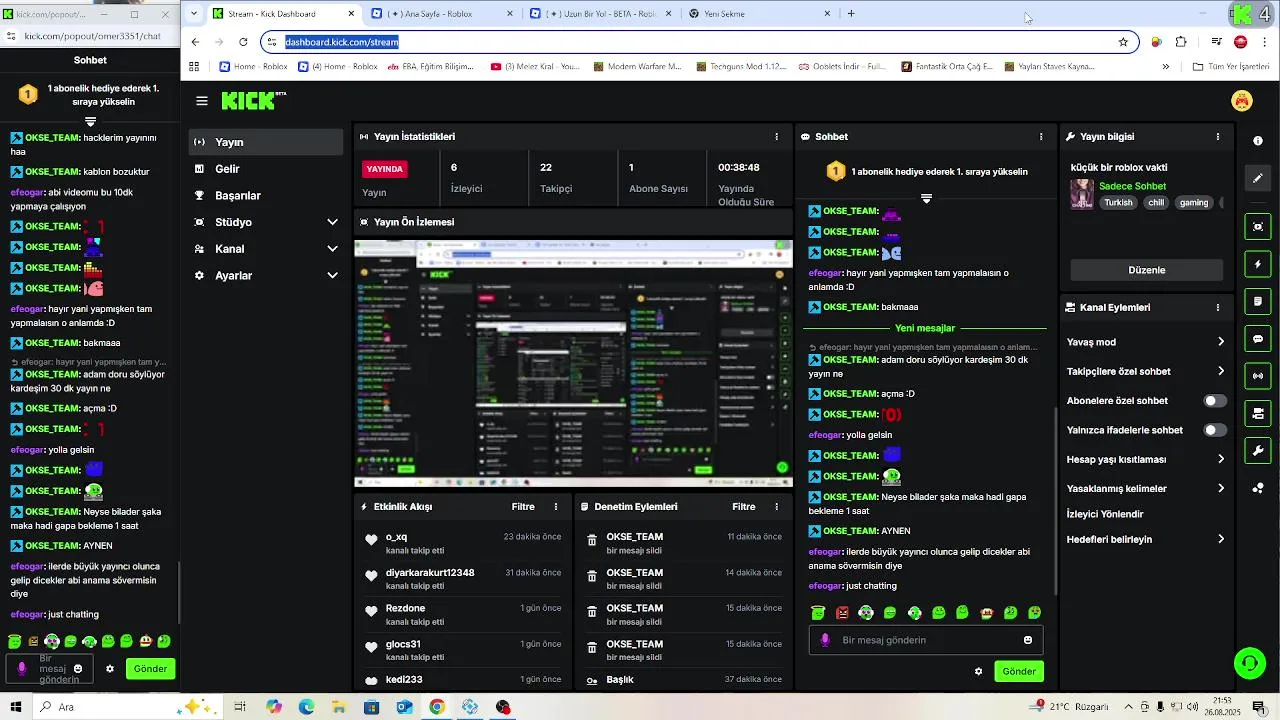Click the Yeni mesajlar divider in chat
The image size is (1280, 720).
coord(925,328)
